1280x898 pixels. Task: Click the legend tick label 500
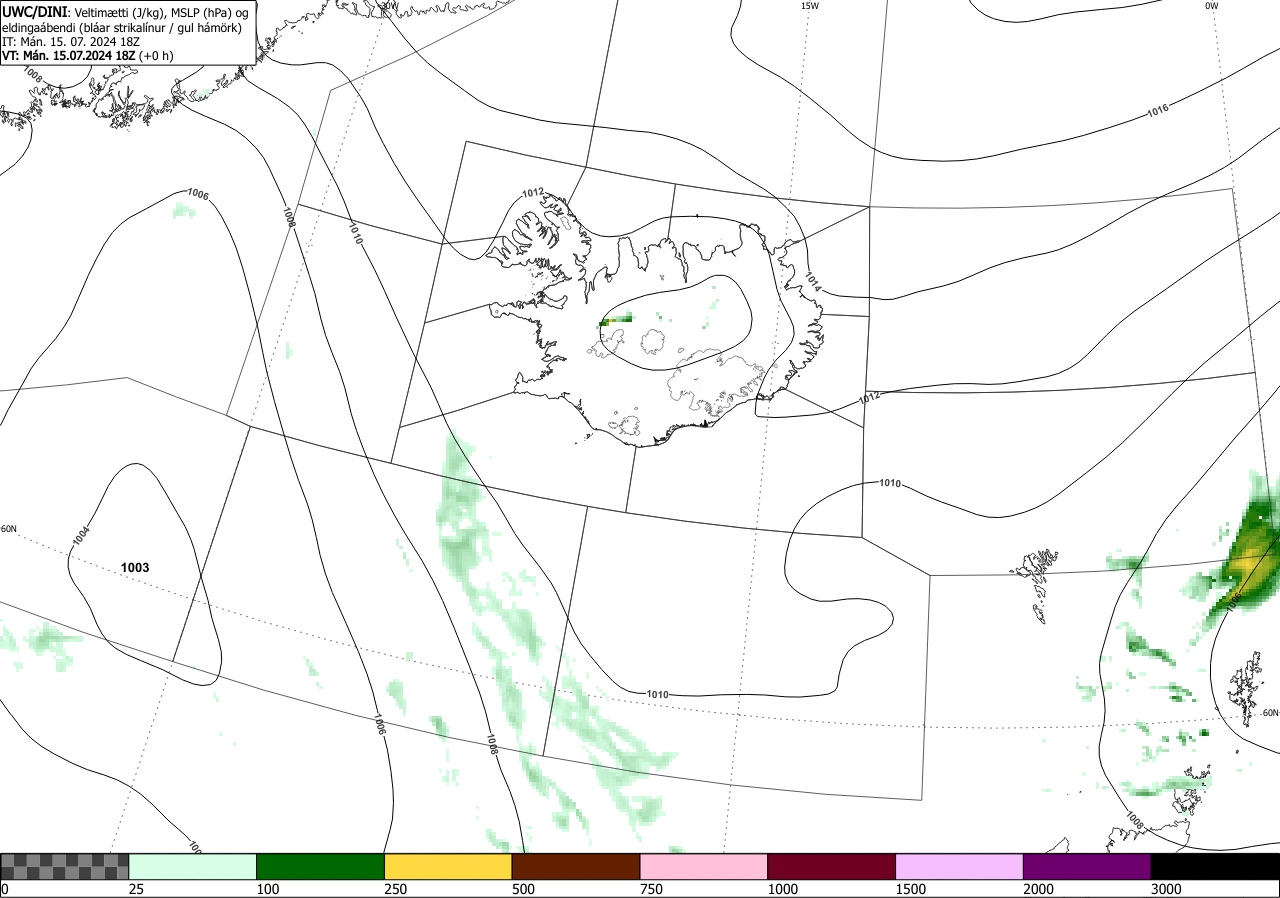[523, 889]
